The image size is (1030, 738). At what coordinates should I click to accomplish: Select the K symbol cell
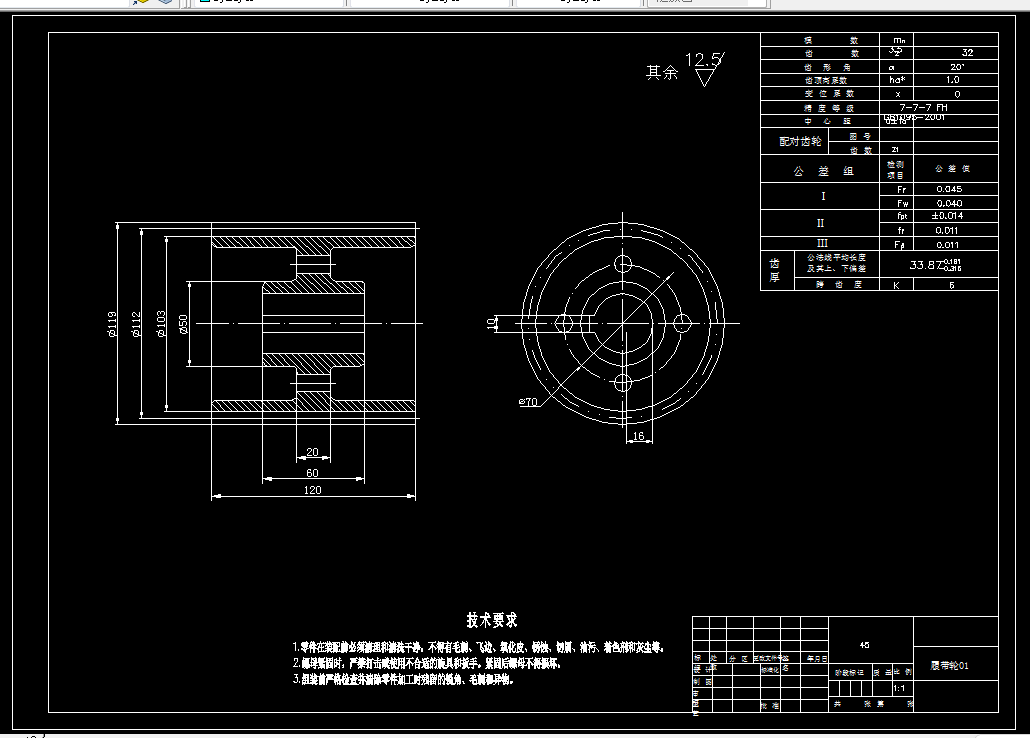click(x=896, y=285)
